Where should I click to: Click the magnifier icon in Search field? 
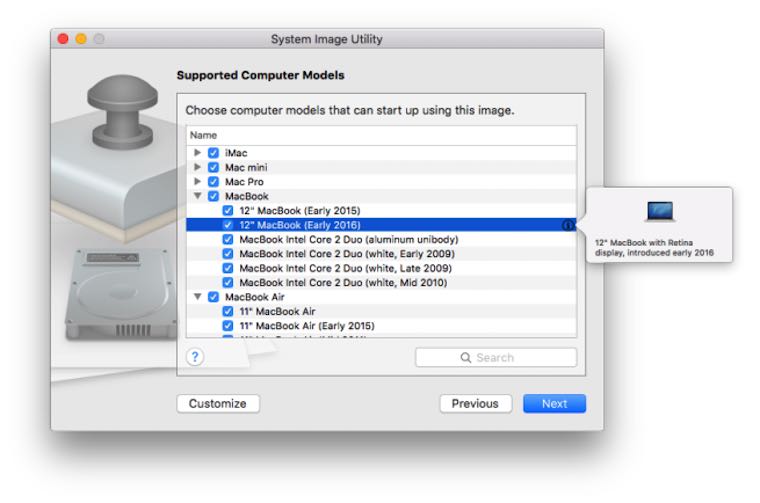click(x=465, y=358)
